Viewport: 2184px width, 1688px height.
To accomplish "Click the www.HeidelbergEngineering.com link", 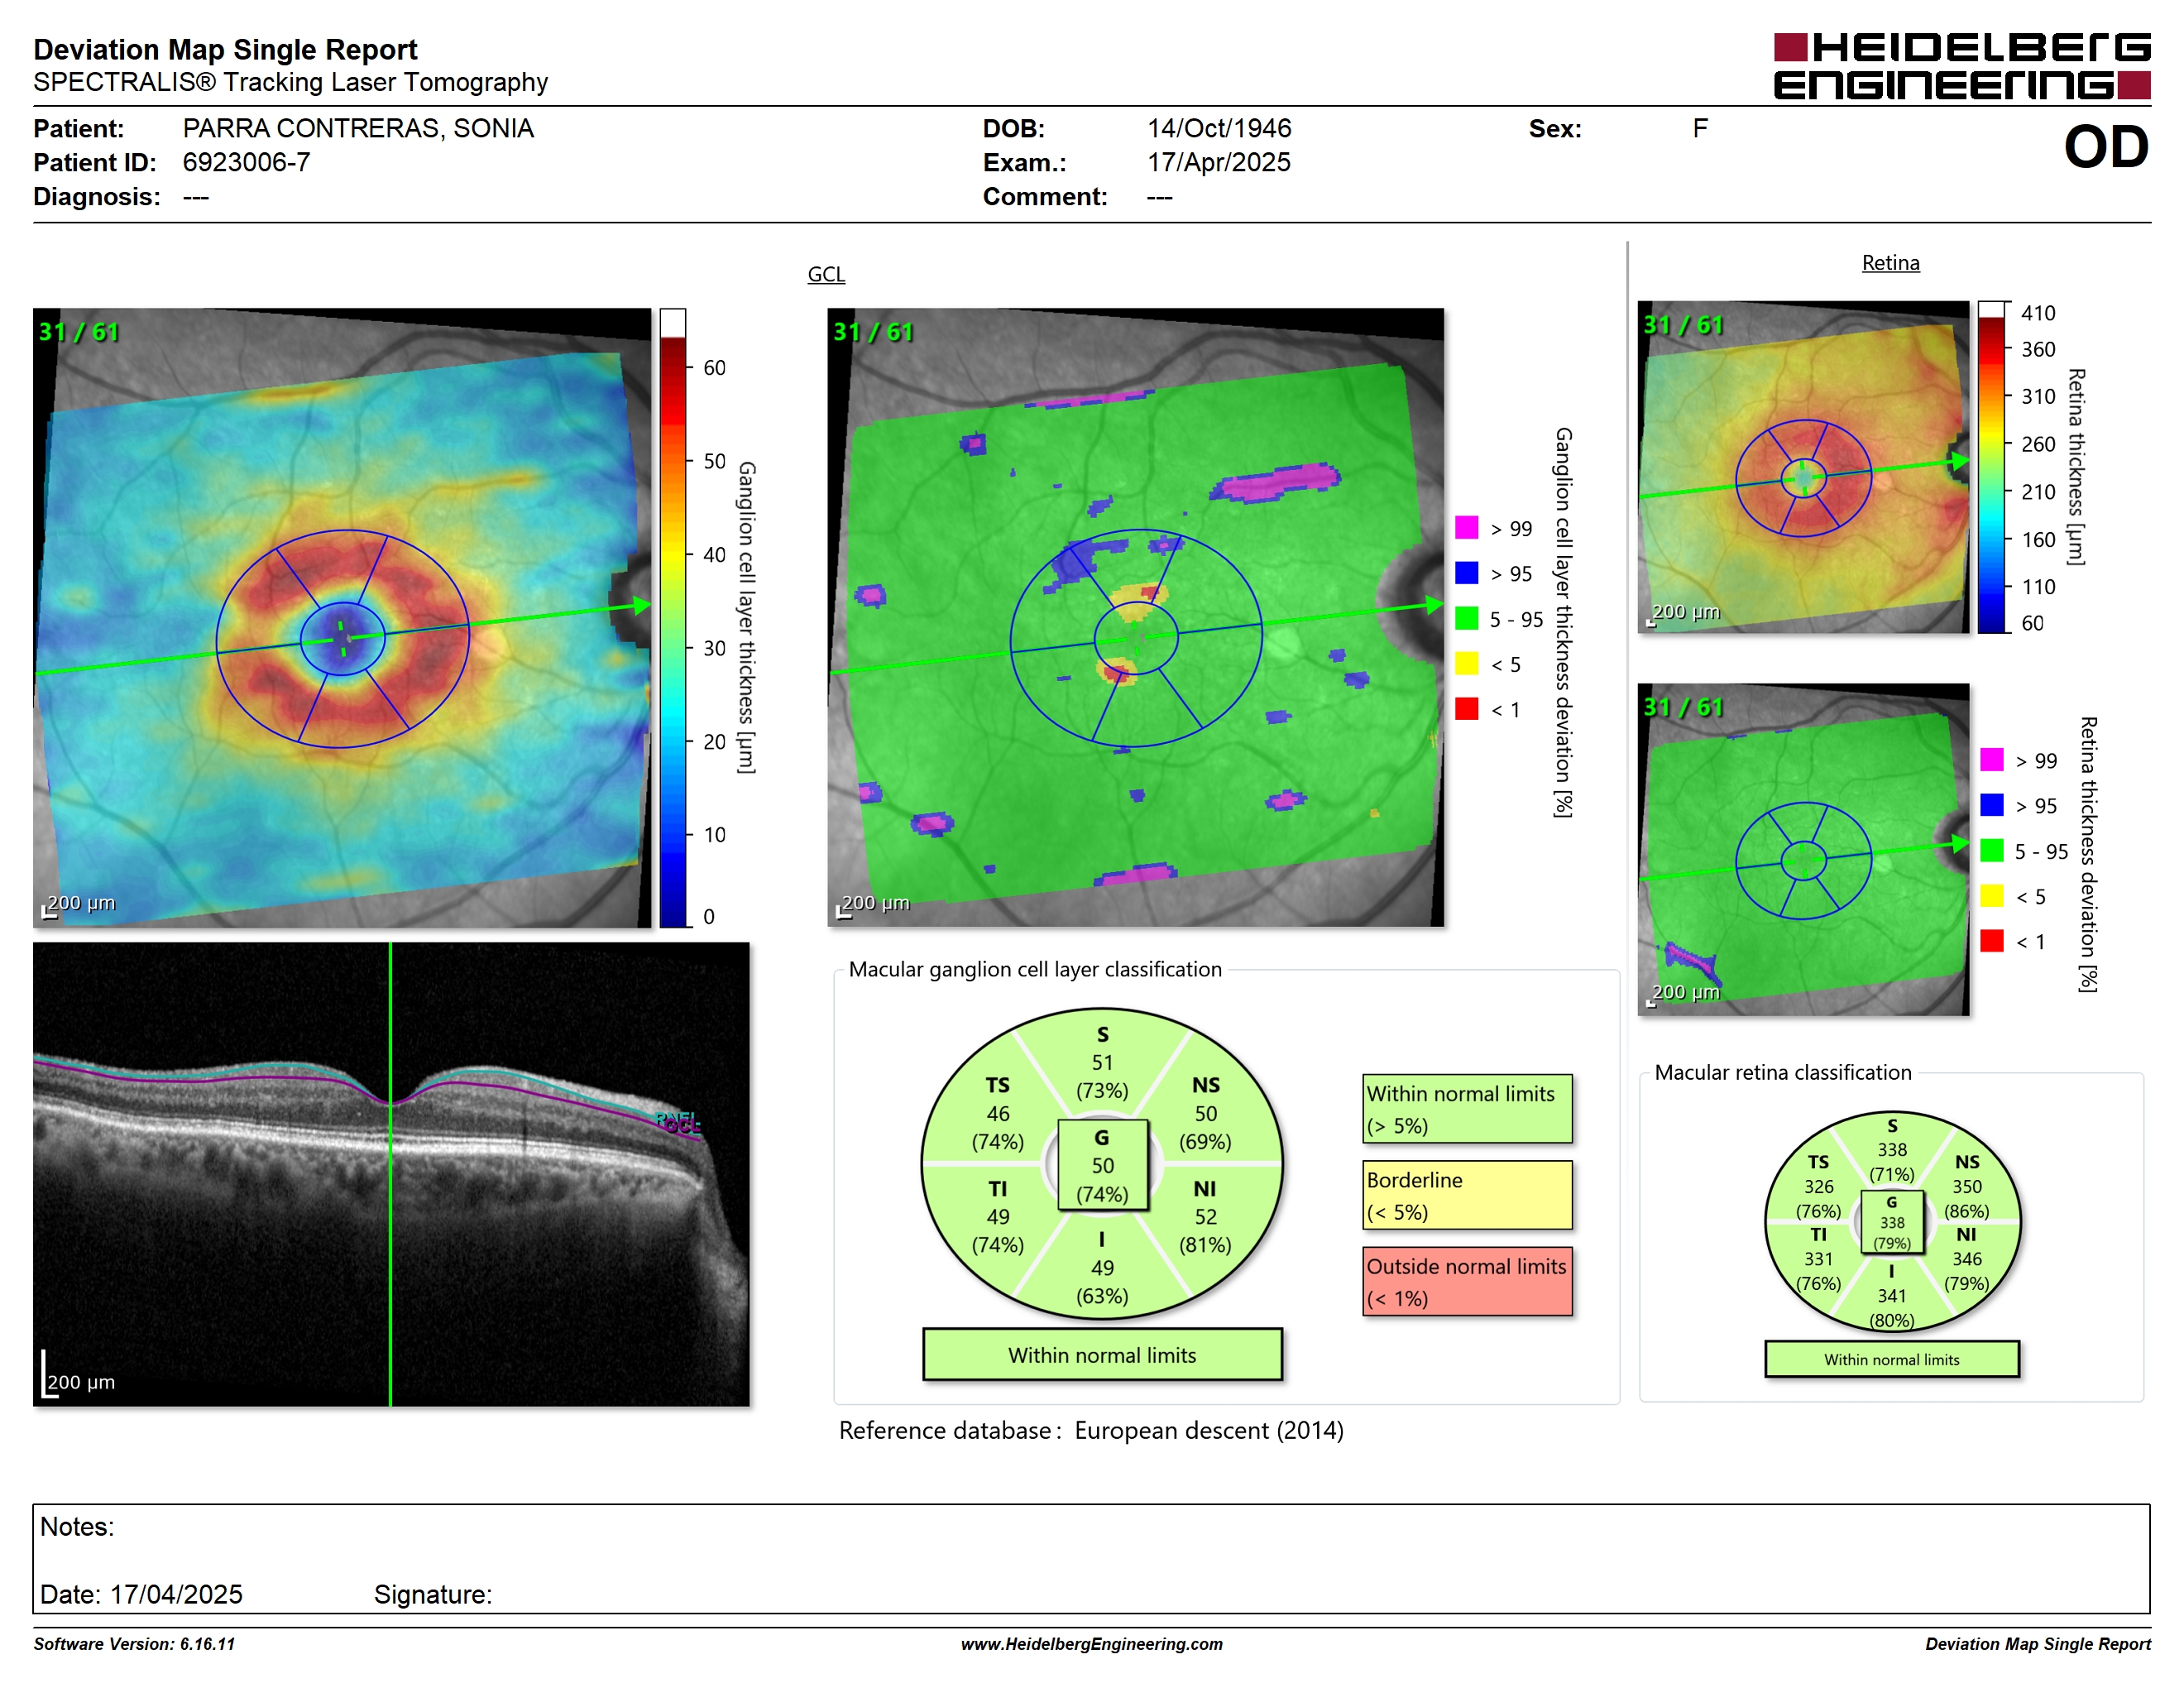I will 1091,1644.
